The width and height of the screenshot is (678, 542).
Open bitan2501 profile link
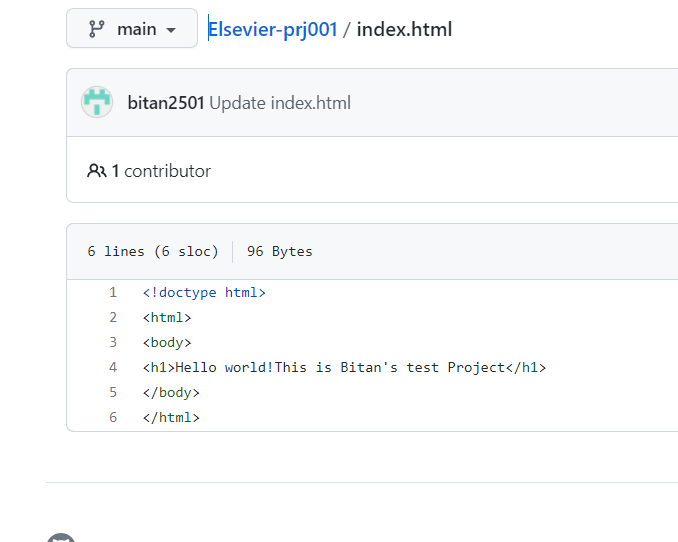click(x=166, y=103)
